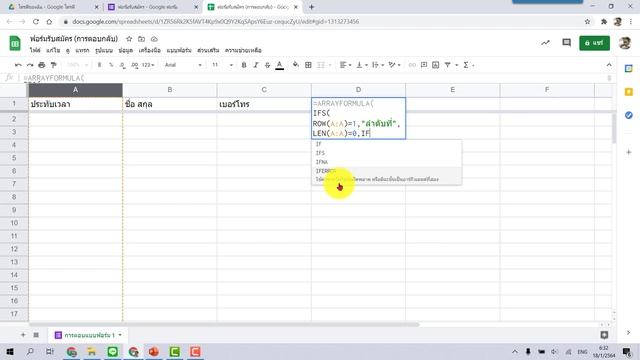Open the แก้ไข (Edit) menu

click(x=53, y=50)
